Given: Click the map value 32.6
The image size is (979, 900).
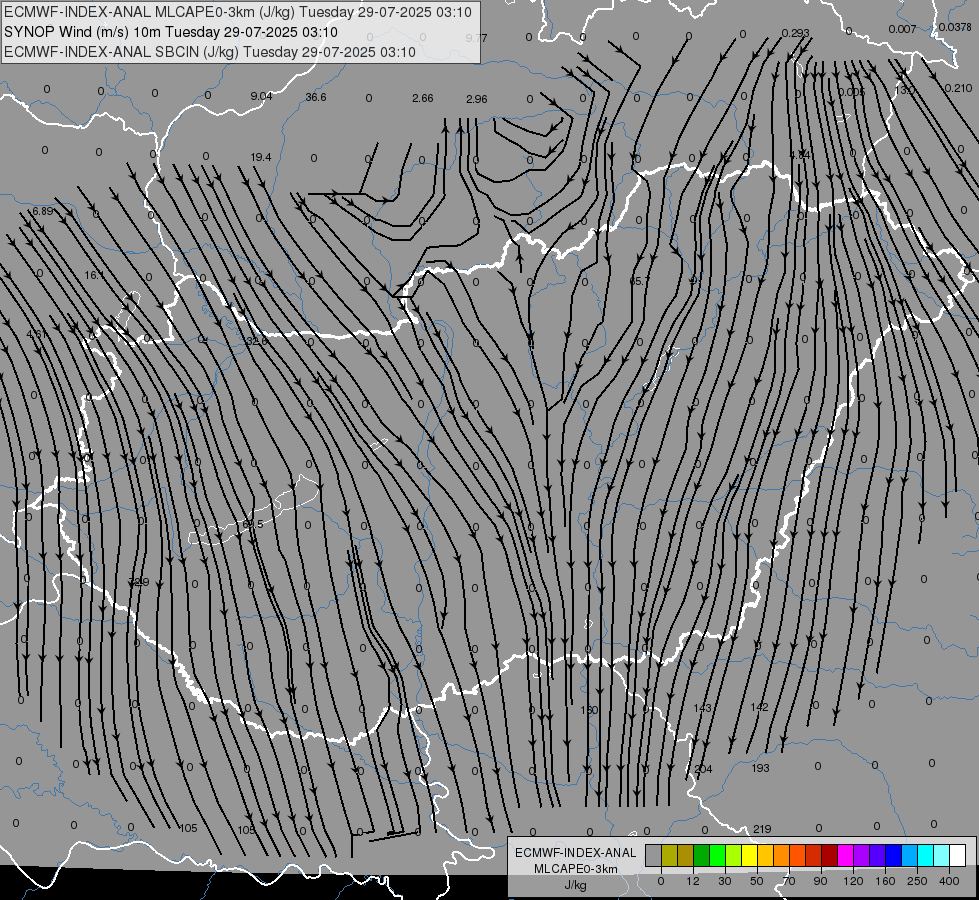Looking at the screenshot, I should click(x=257, y=341).
